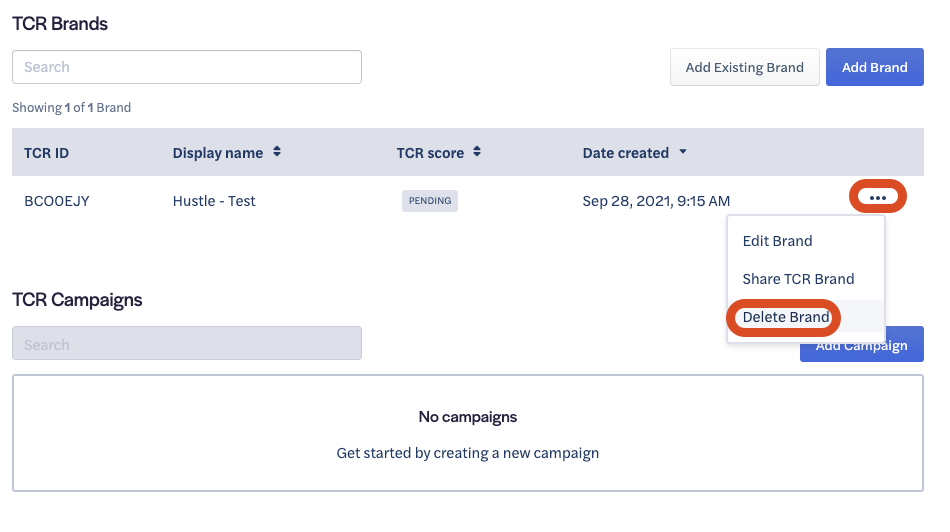Click the Date created column label
The height and width of the screenshot is (532, 950).
pos(625,153)
